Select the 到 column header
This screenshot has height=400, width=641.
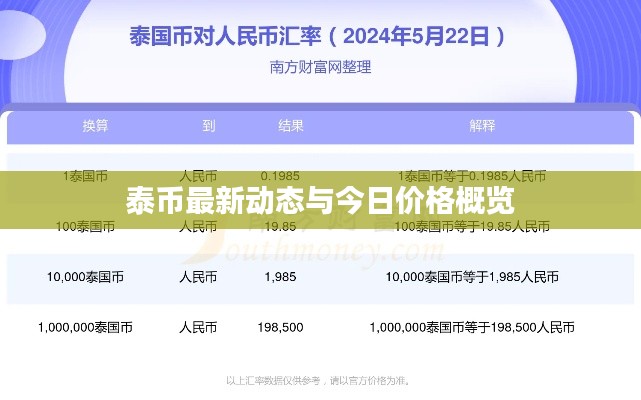point(208,126)
